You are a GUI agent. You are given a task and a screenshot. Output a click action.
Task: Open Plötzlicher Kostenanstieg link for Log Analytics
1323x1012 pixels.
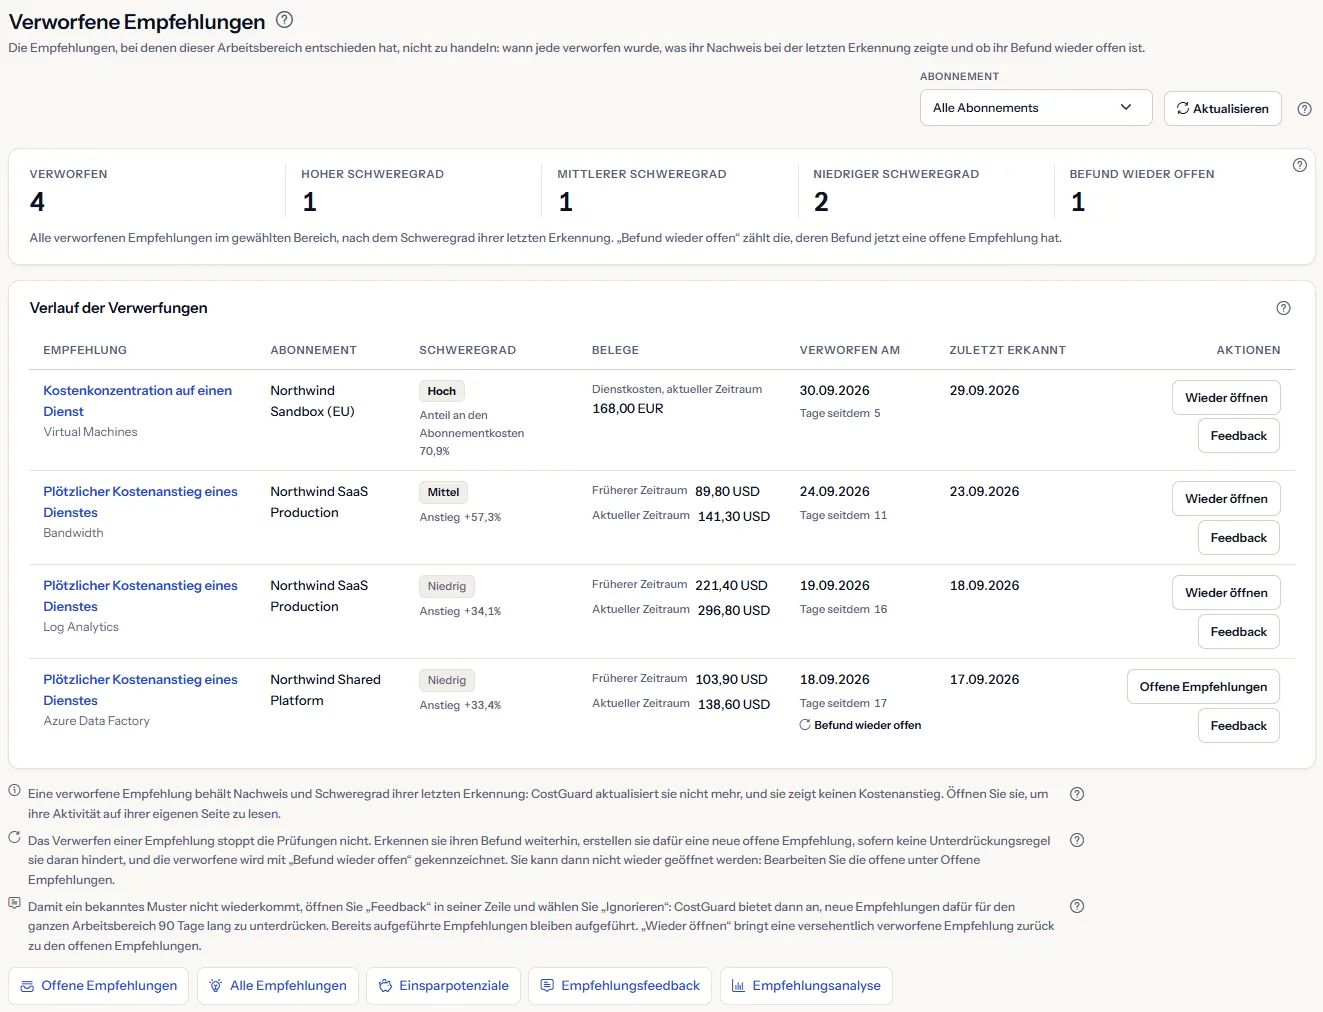tap(141, 596)
